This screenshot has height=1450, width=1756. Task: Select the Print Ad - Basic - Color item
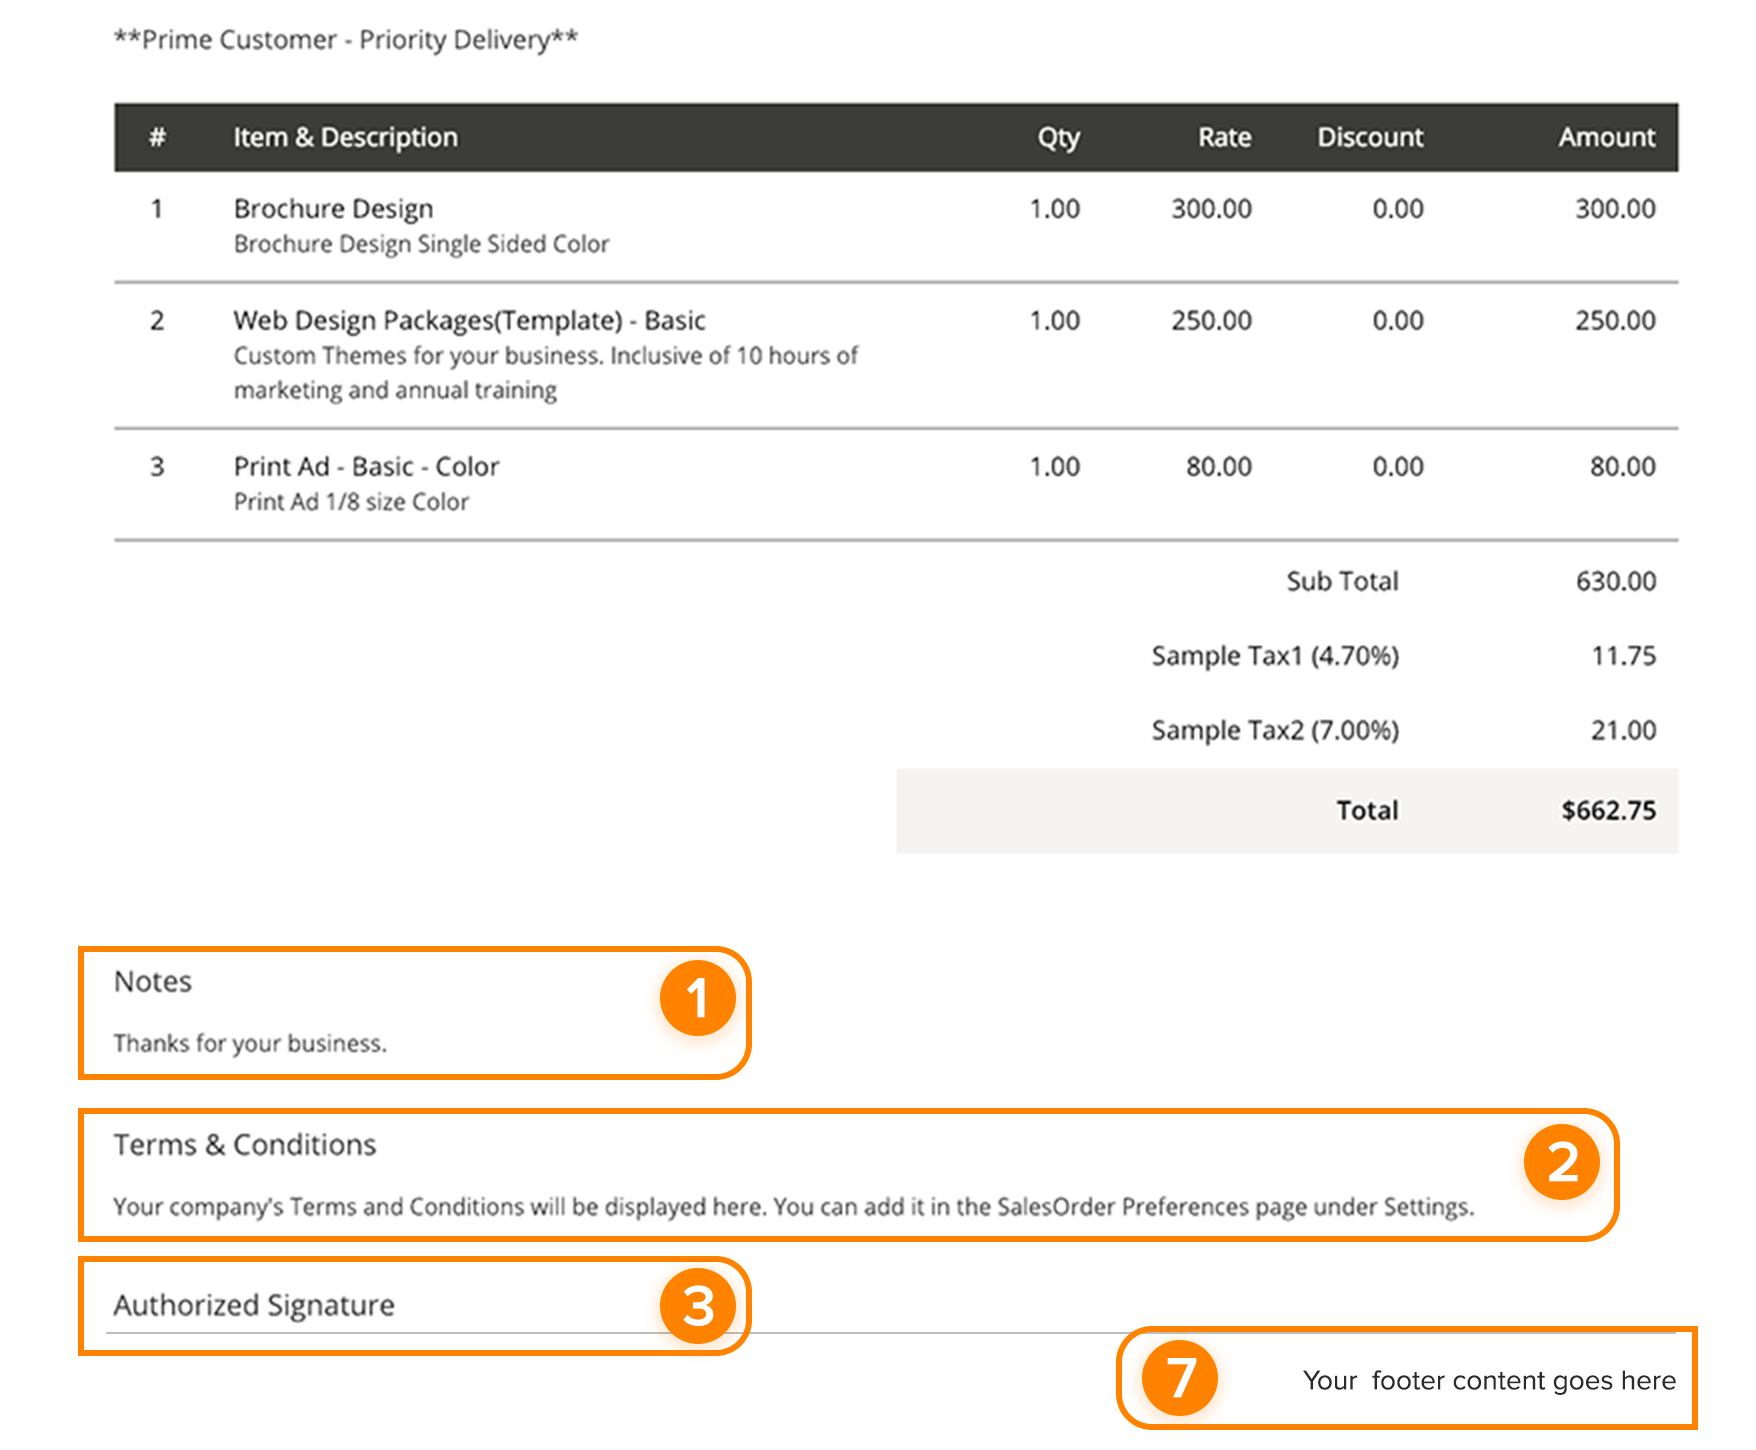pos(366,466)
